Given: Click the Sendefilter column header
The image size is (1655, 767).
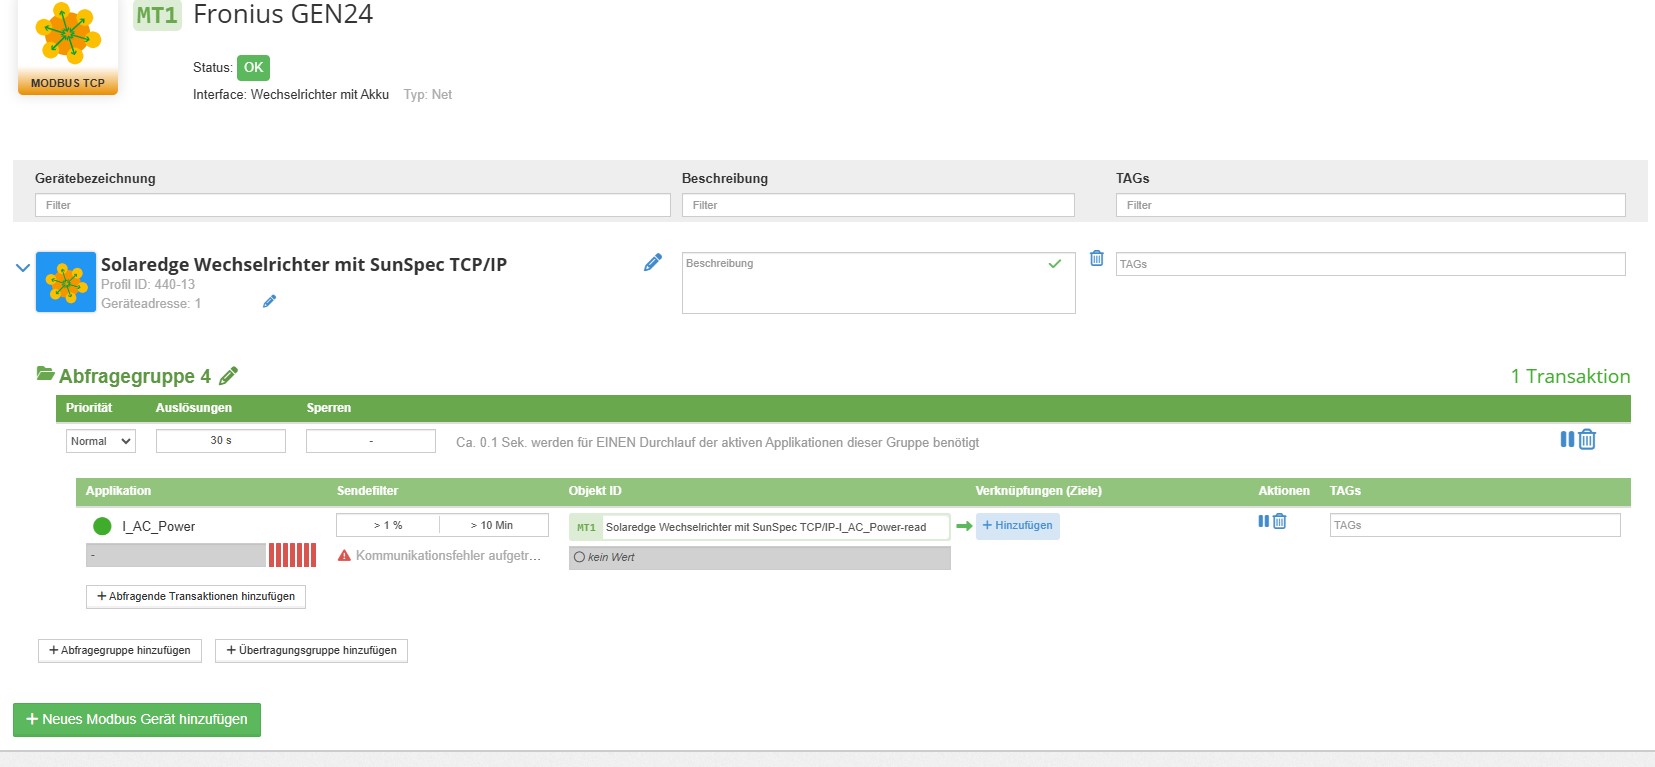Looking at the screenshot, I should click(x=367, y=491).
